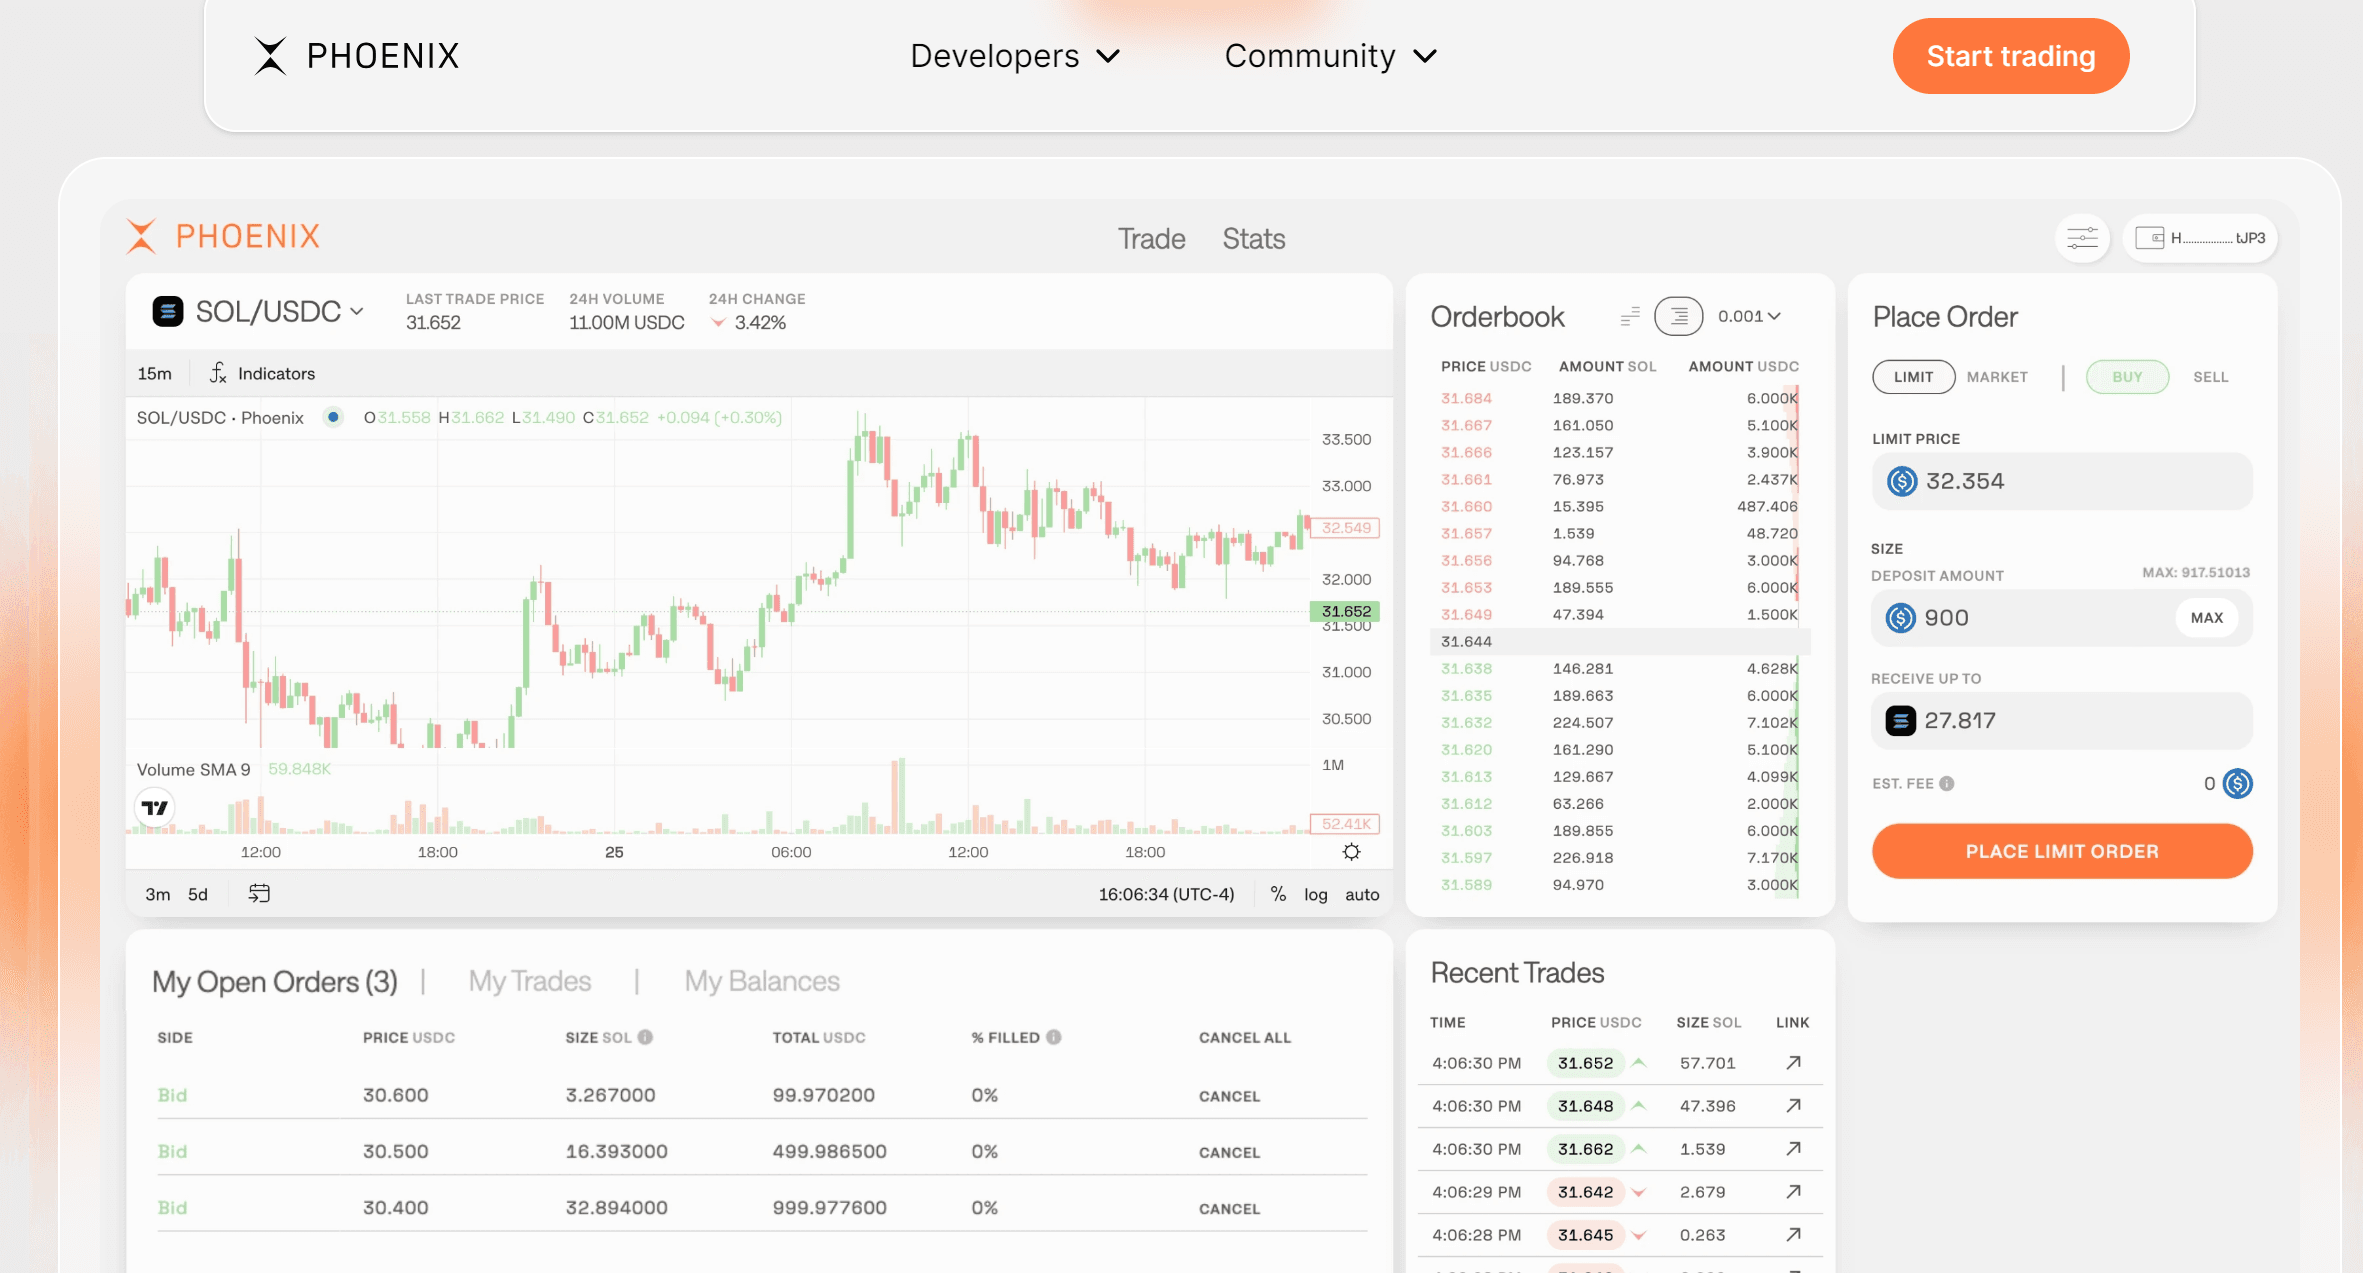Cancel the 30.500 bid order
Image resolution: width=2363 pixels, height=1273 pixels.
click(1229, 1152)
